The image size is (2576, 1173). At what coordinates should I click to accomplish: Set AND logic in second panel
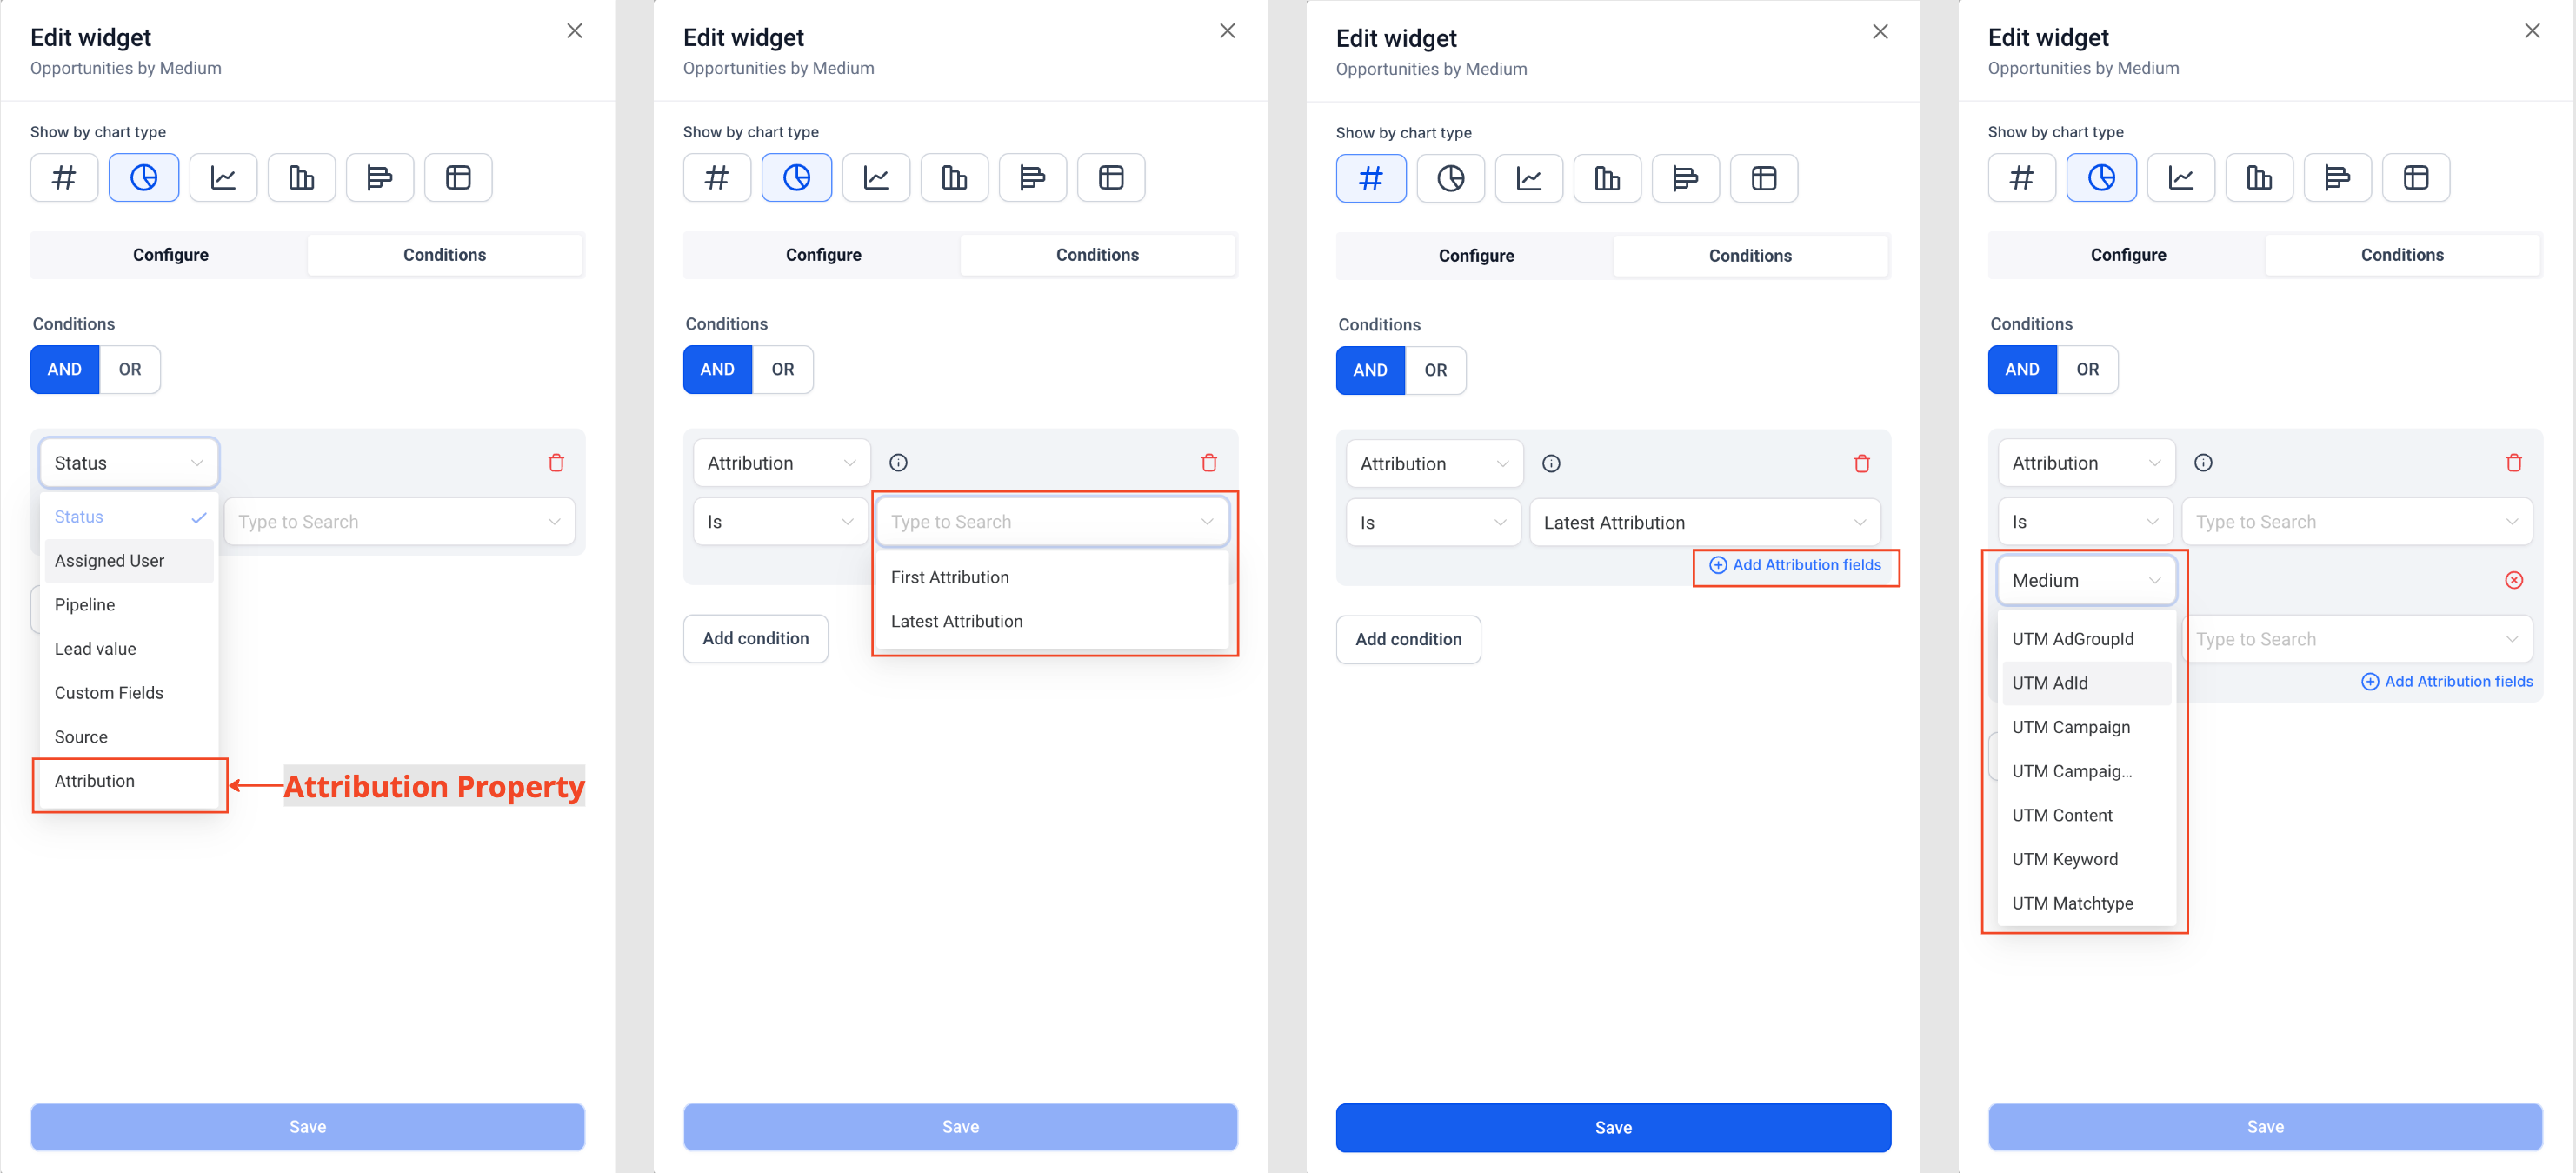pyautogui.click(x=717, y=369)
